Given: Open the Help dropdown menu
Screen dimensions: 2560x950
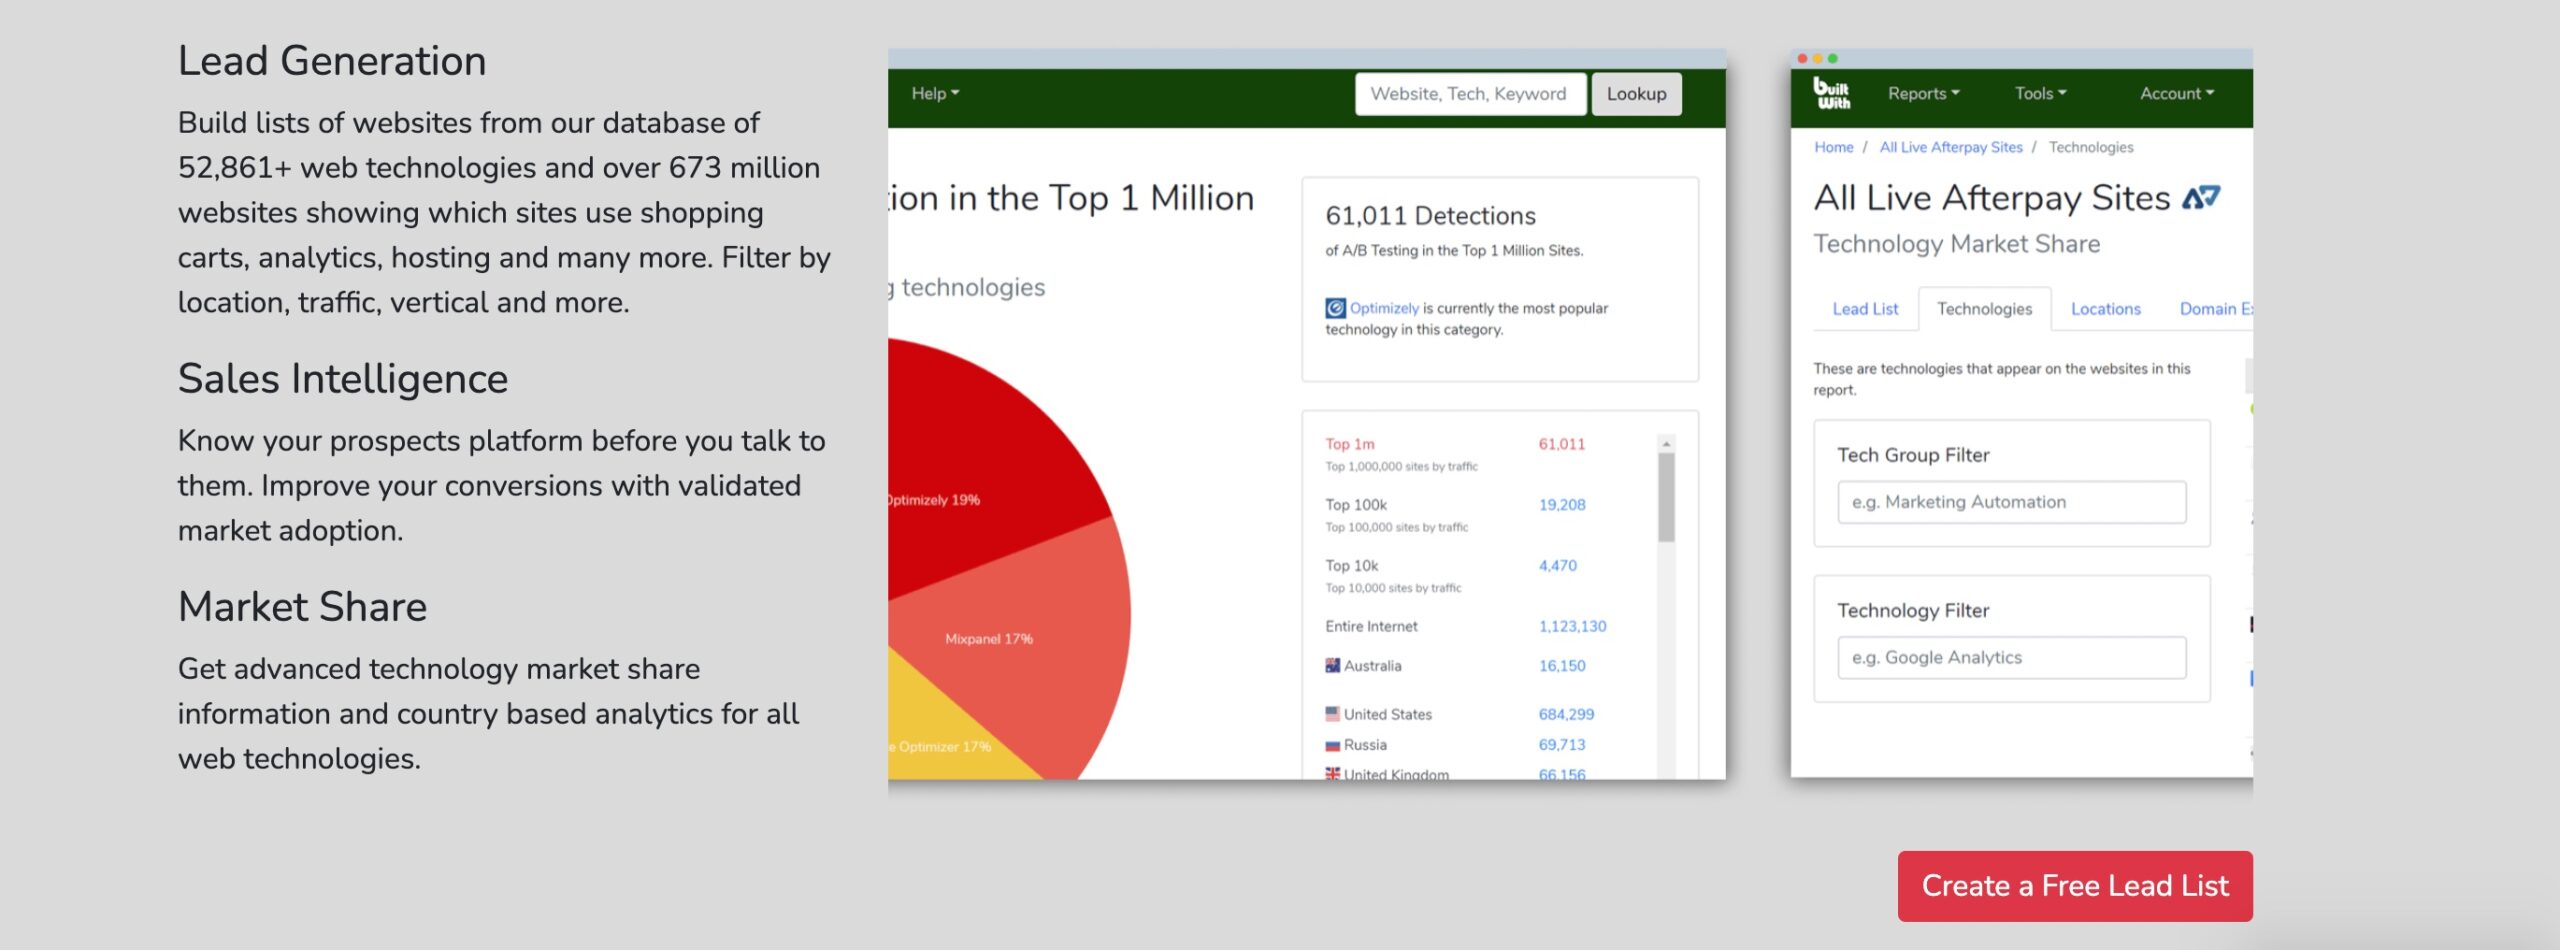Looking at the screenshot, I should click(934, 93).
